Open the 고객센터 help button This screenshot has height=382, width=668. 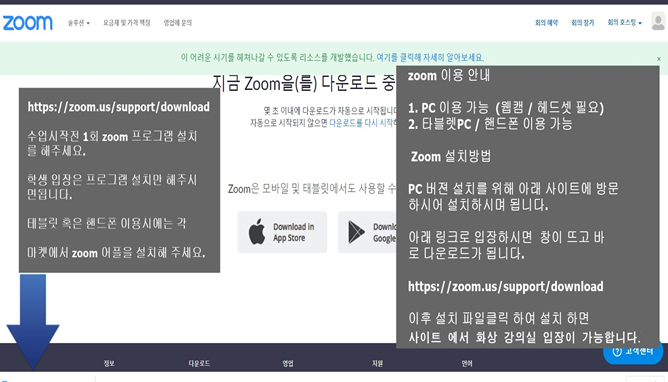[x=633, y=352]
